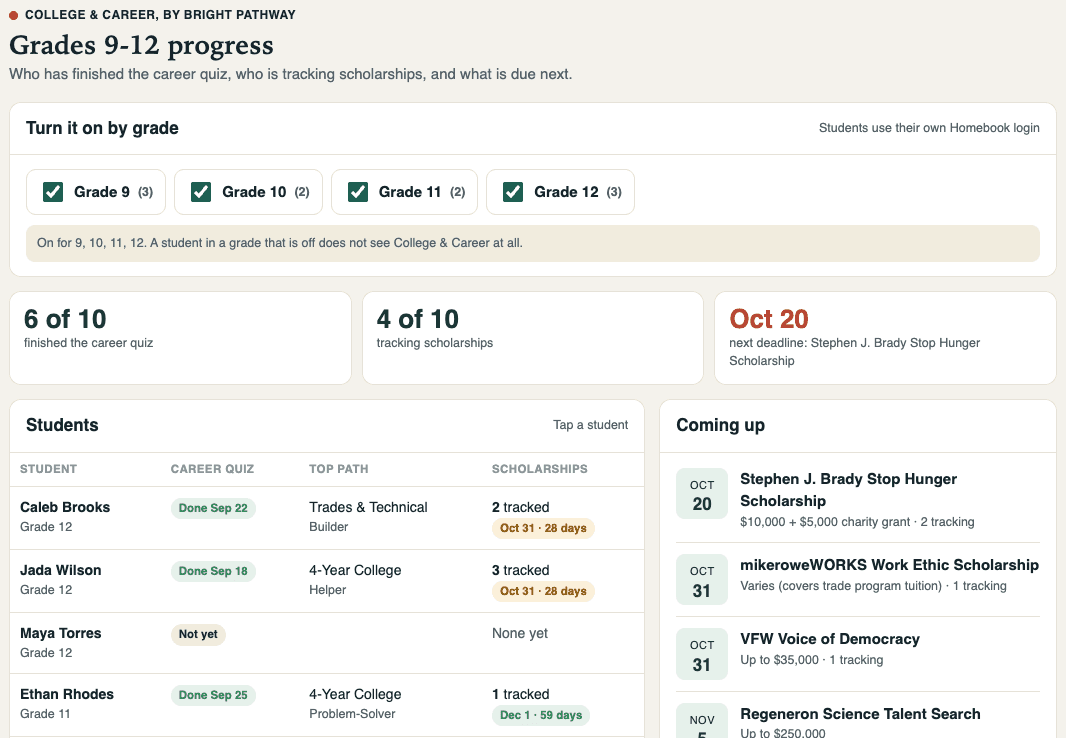Click the SCHOLARSHIPS column header
1066x738 pixels.
pyautogui.click(x=540, y=469)
